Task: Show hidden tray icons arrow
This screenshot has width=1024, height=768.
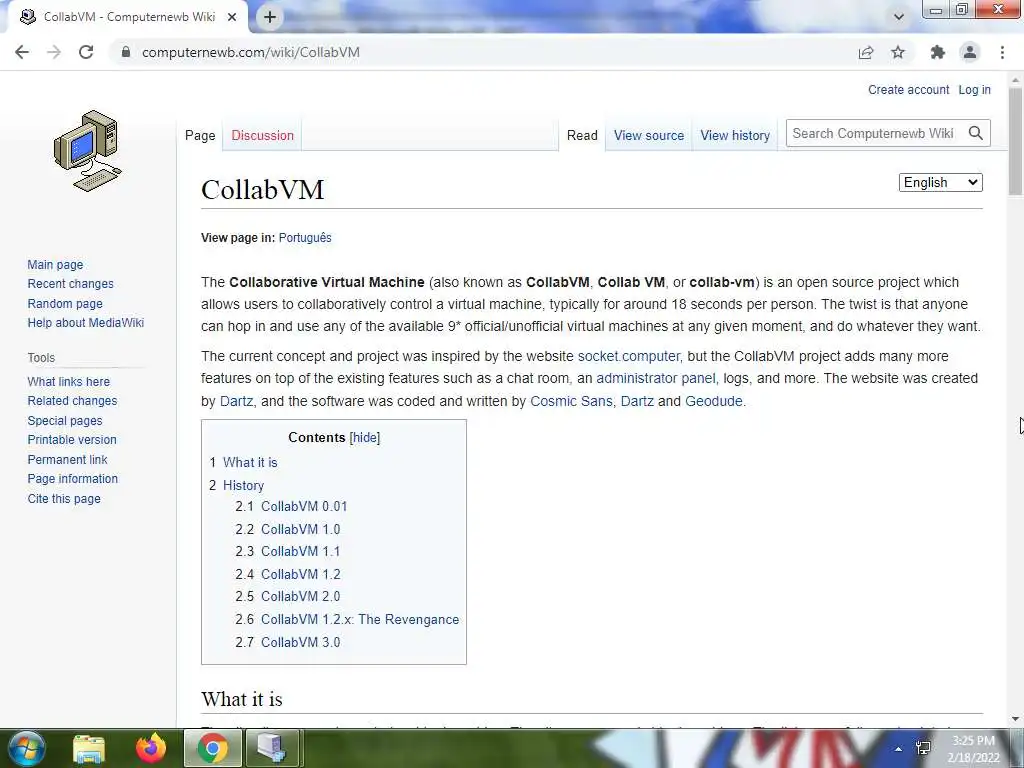Action: pos(899,749)
